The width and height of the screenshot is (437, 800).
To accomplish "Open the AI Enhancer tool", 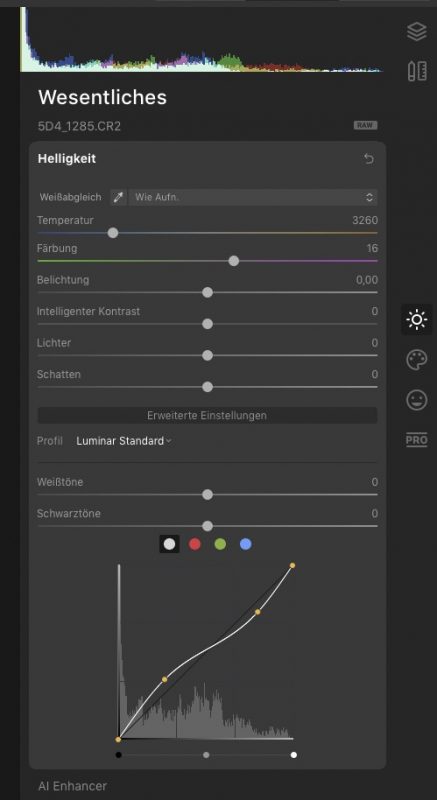I will coord(72,786).
